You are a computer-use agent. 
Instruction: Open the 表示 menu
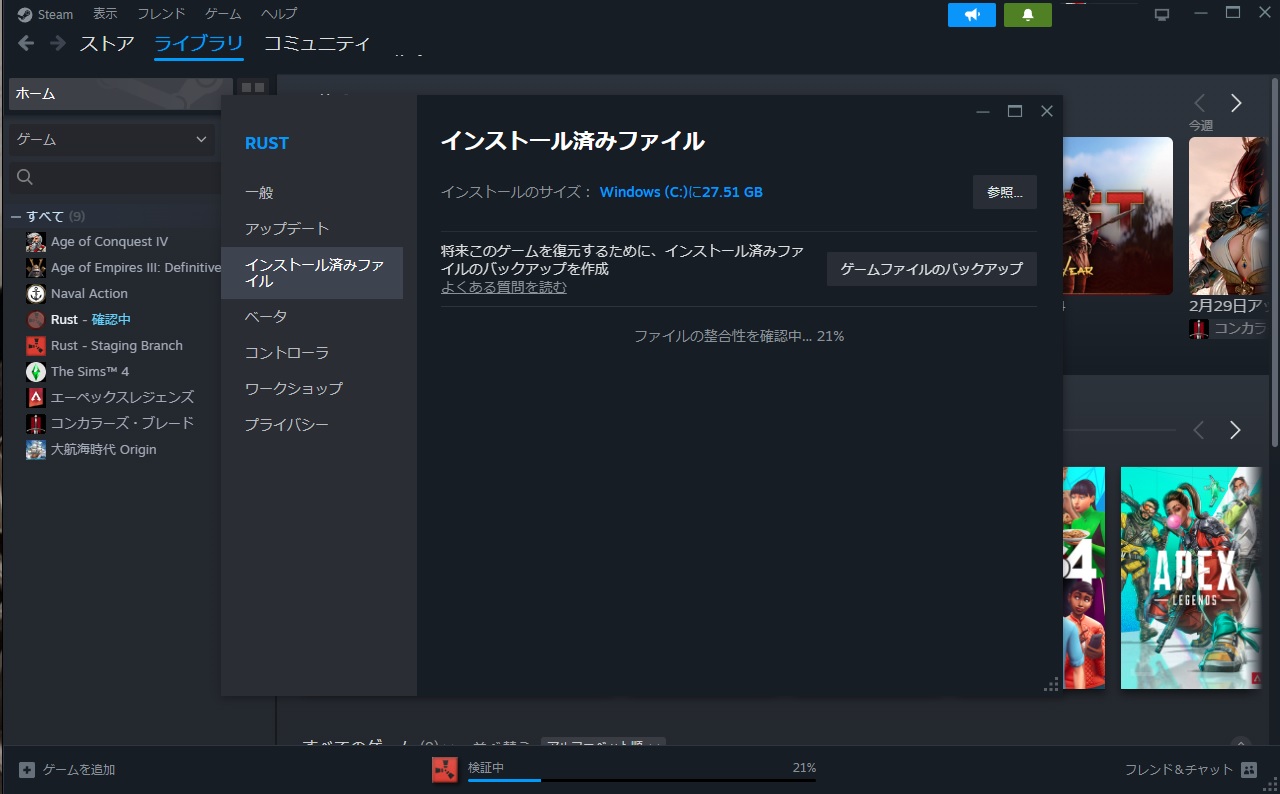coord(105,14)
